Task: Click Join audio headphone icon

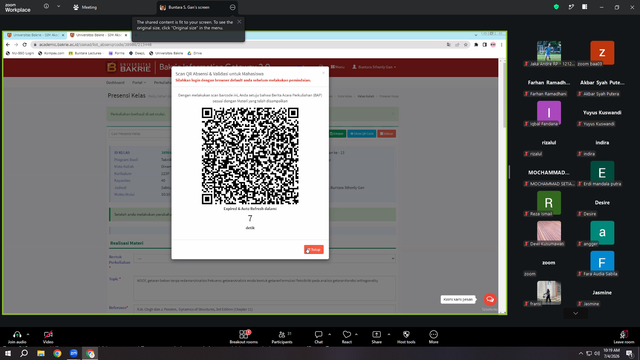Action: click(17, 337)
